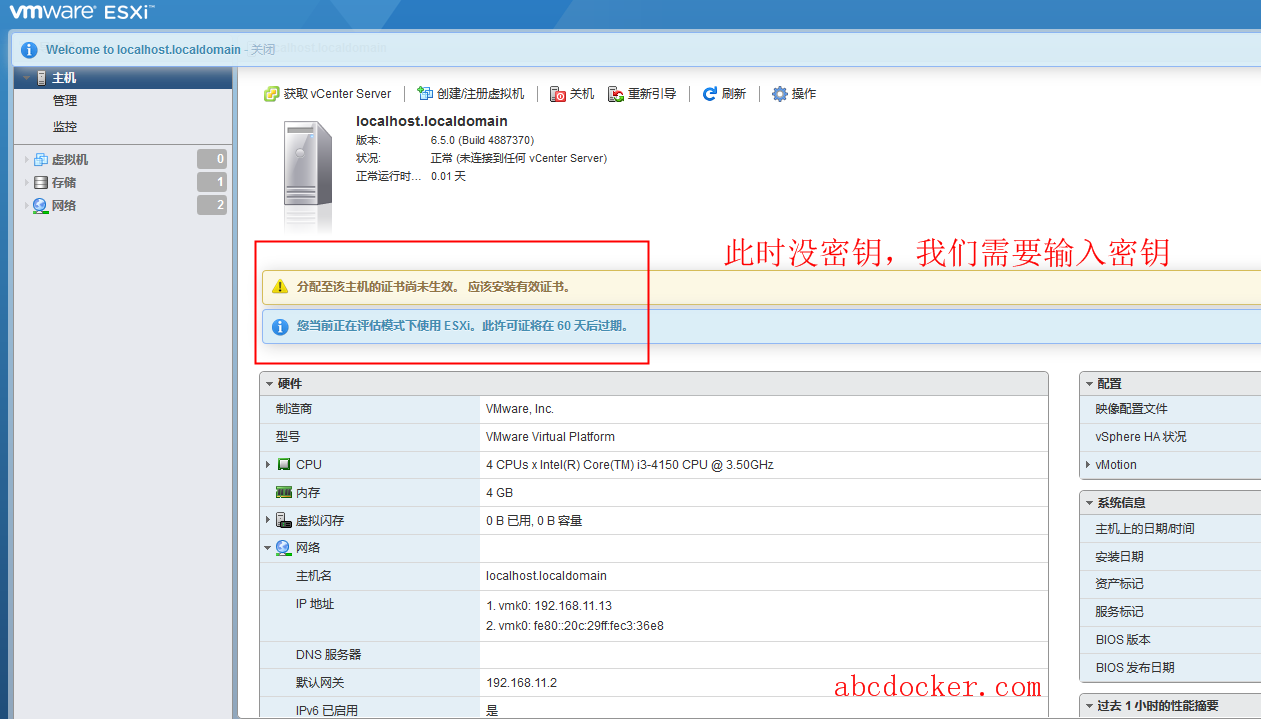Click the reboot (重新引导) icon
This screenshot has width=1261, height=719.
tap(616, 94)
